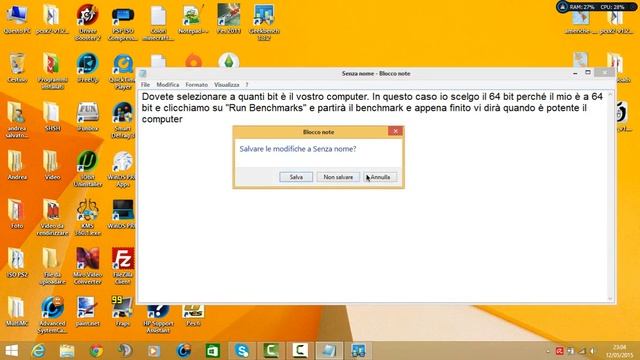Open the Modifica menu

pyautogui.click(x=168, y=84)
